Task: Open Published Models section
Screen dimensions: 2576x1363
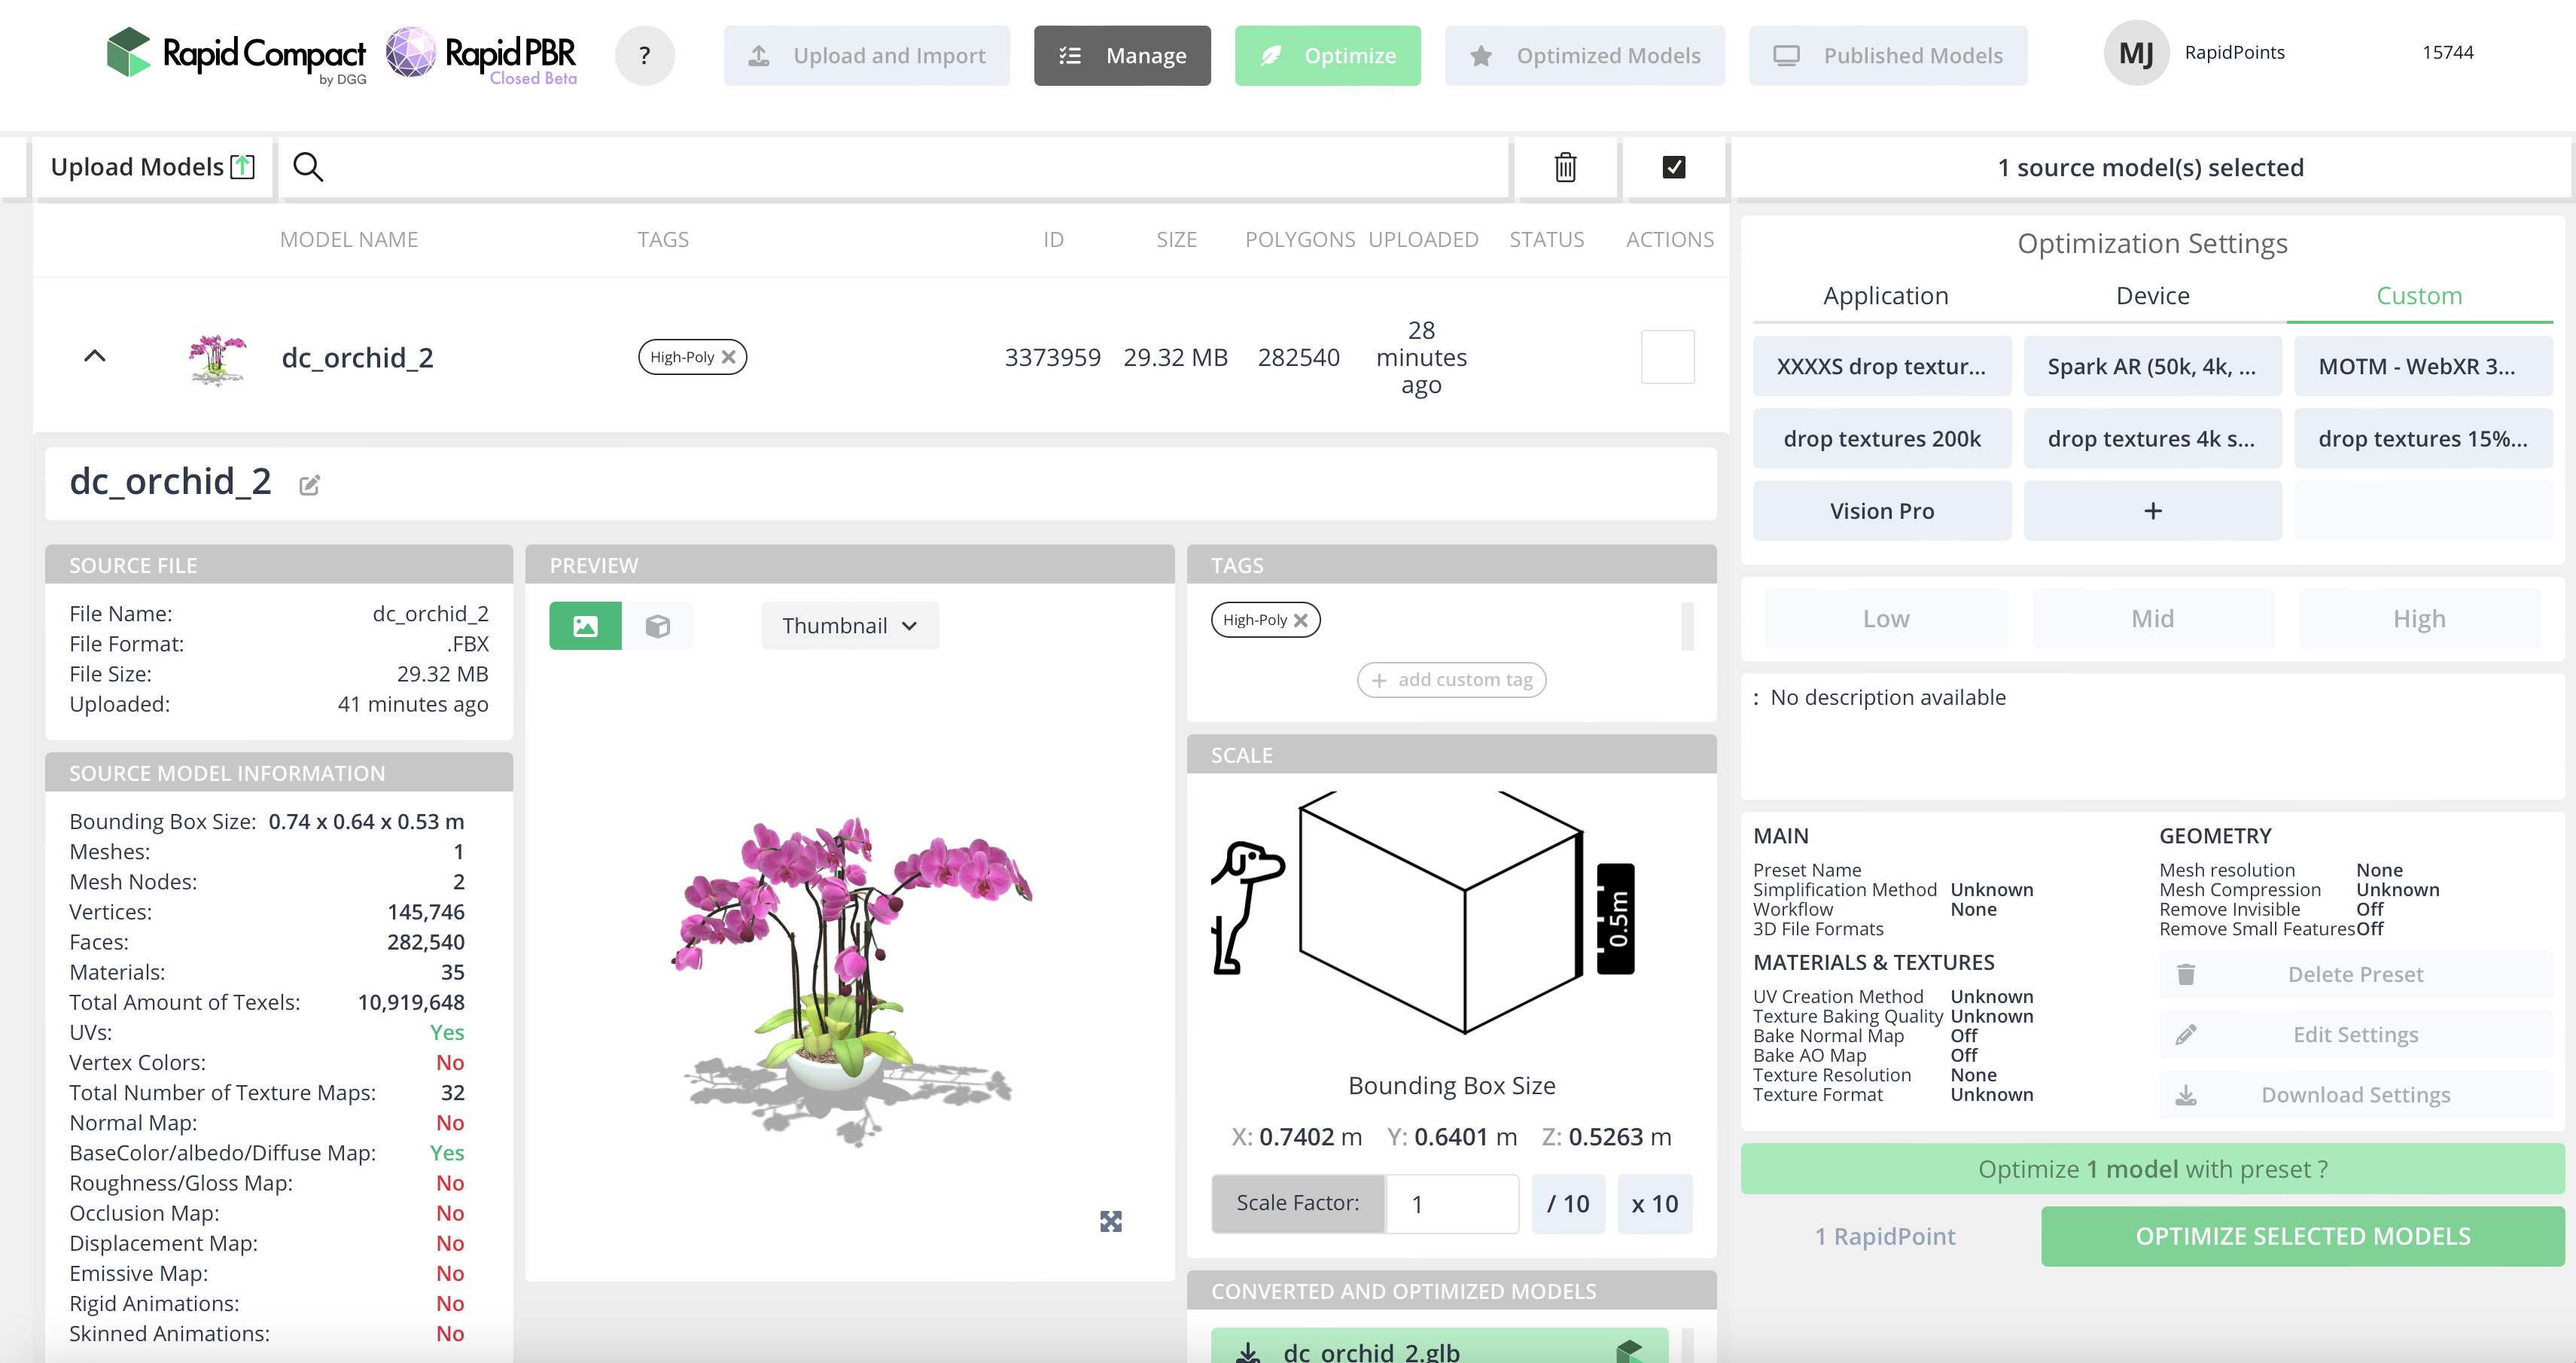Action: tap(1888, 56)
